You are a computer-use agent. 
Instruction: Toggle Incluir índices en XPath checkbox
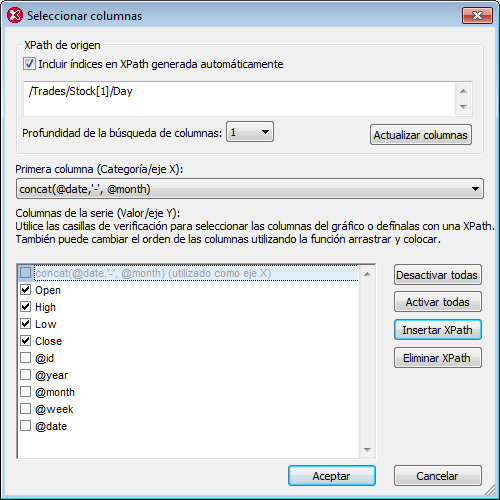click(29, 63)
